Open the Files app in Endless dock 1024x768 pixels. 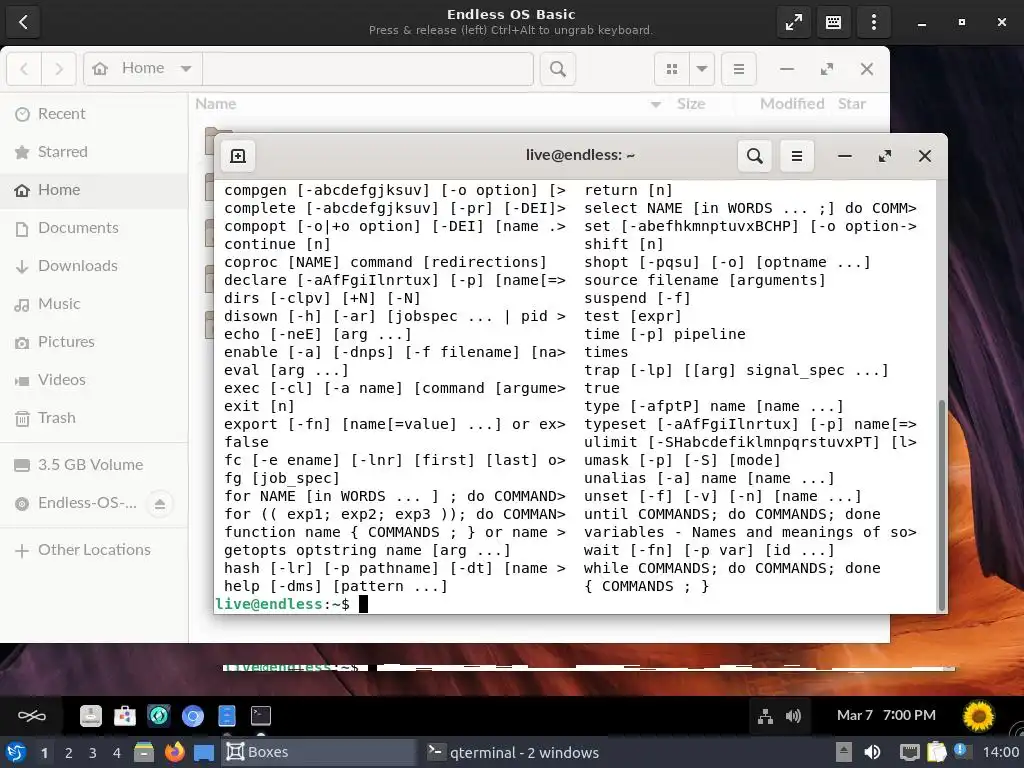[227, 716]
